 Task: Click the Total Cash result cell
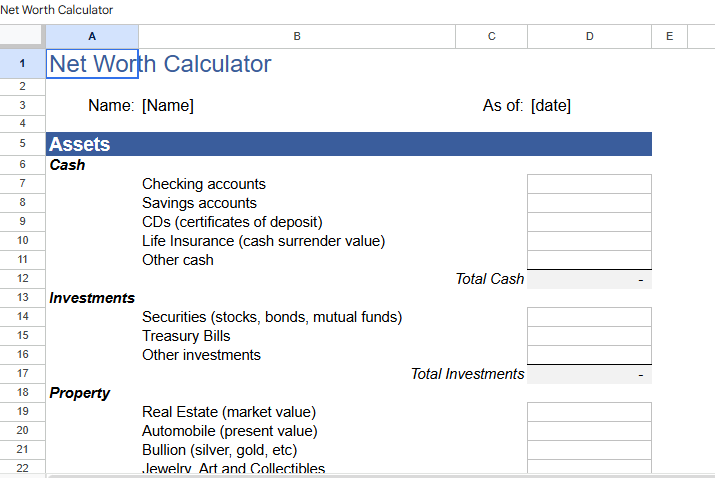[590, 279]
